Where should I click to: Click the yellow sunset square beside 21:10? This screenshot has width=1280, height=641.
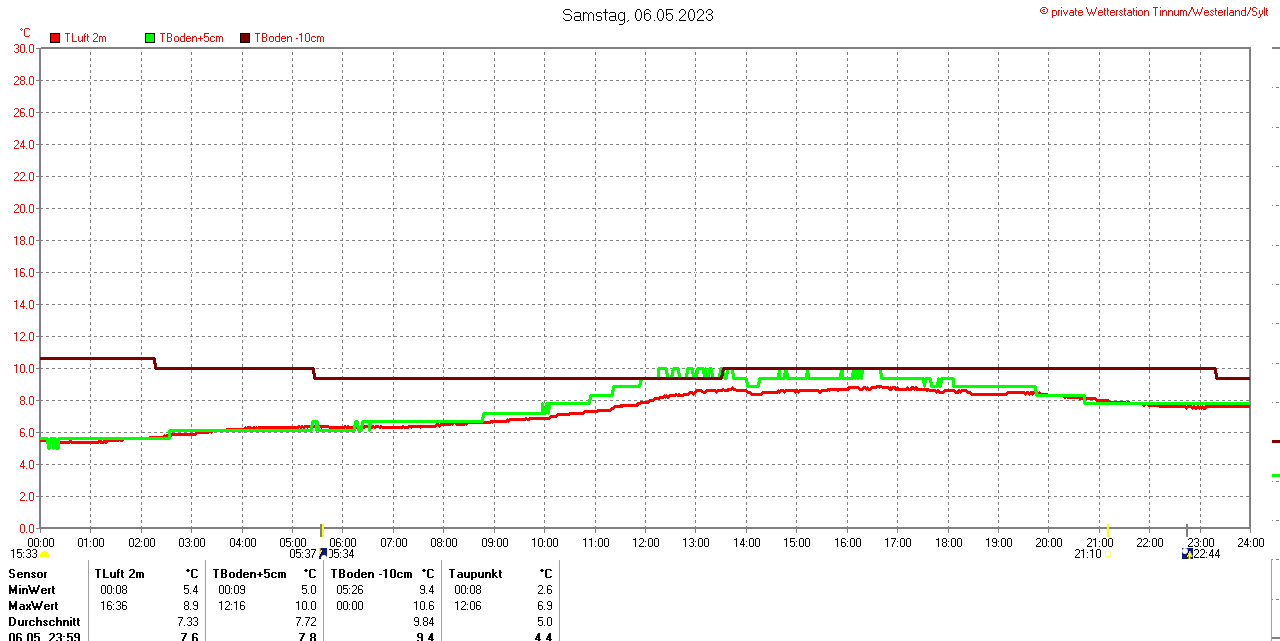tap(1108, 554)
